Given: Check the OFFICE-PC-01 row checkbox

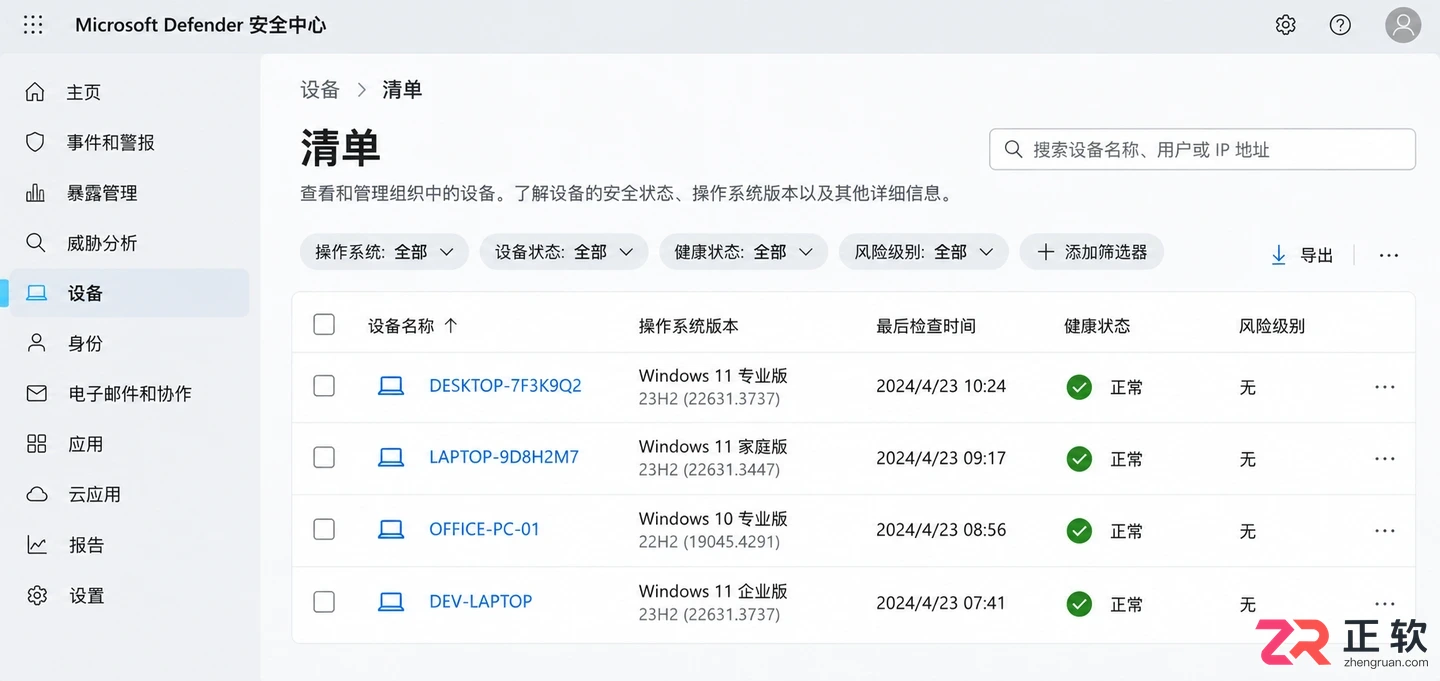Looking at the screenshot, I should [324, 529].
